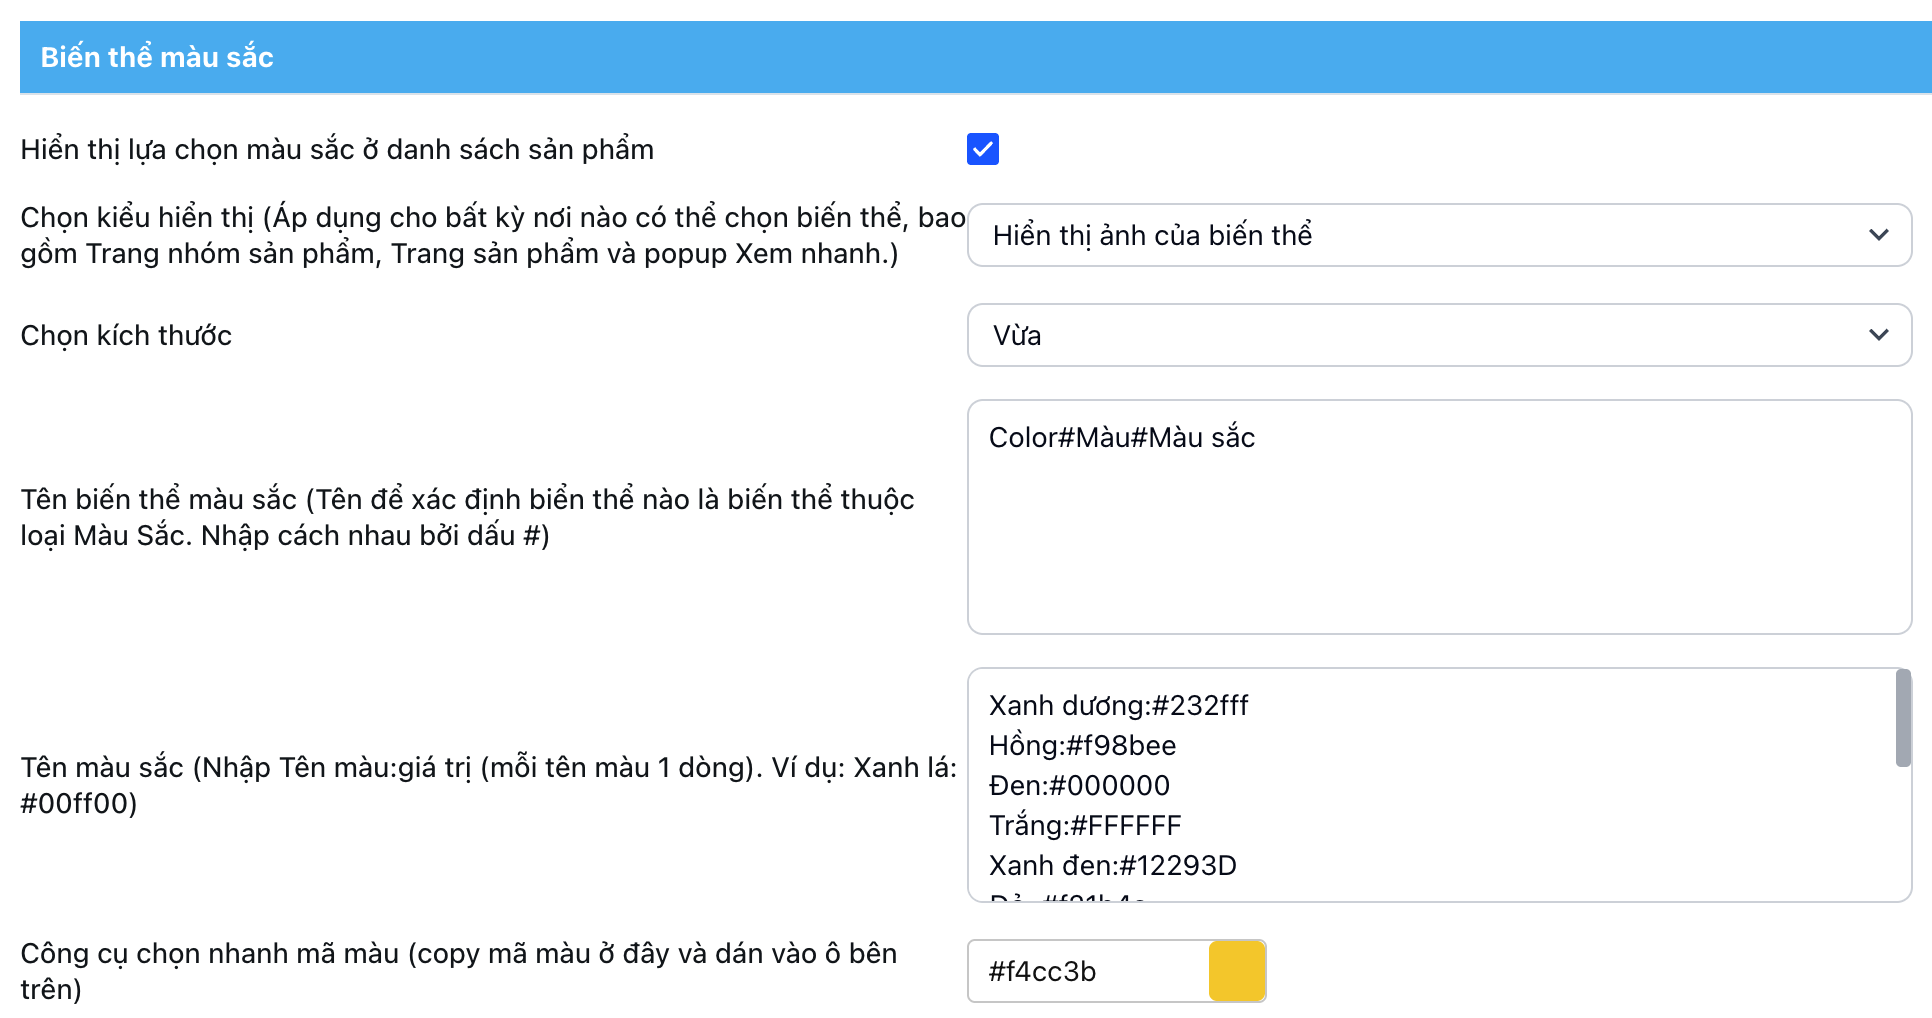
Task: Click the Hiển thị lựa chọn màu sắc label
Action: pos(337,149)
